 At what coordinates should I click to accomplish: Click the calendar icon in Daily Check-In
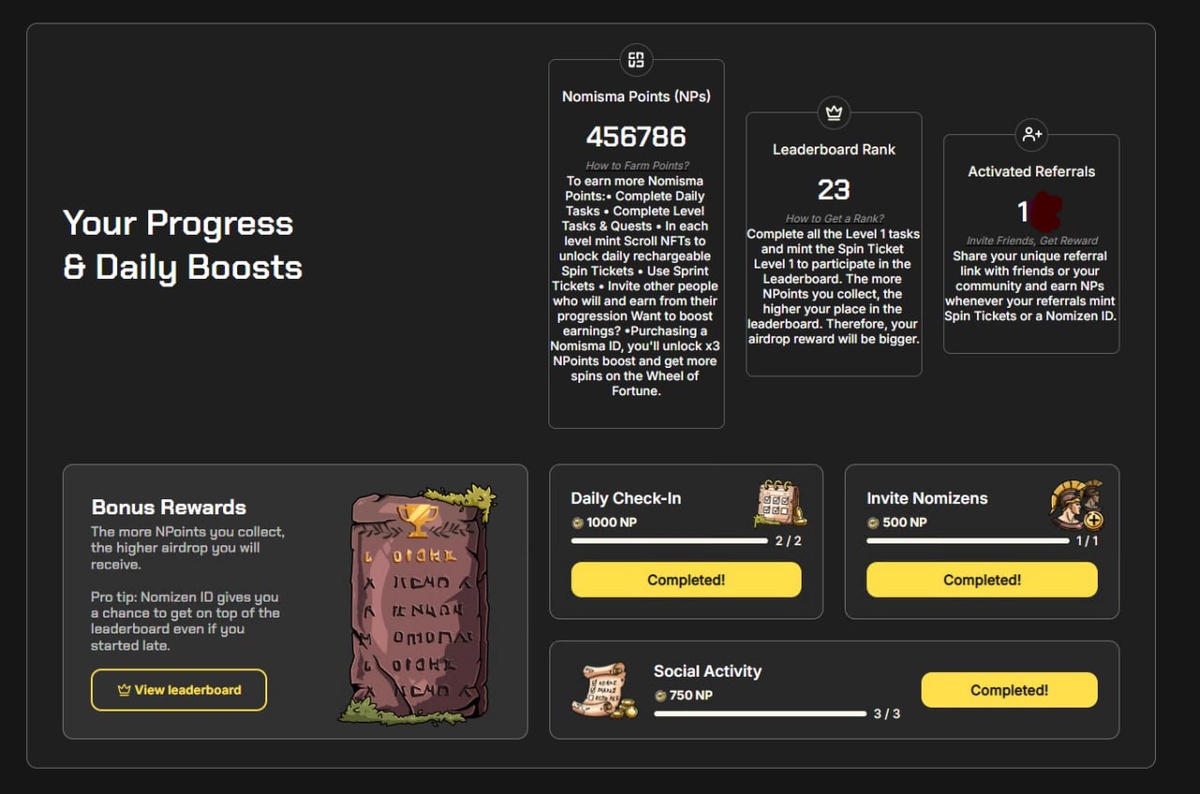[780, 503]
